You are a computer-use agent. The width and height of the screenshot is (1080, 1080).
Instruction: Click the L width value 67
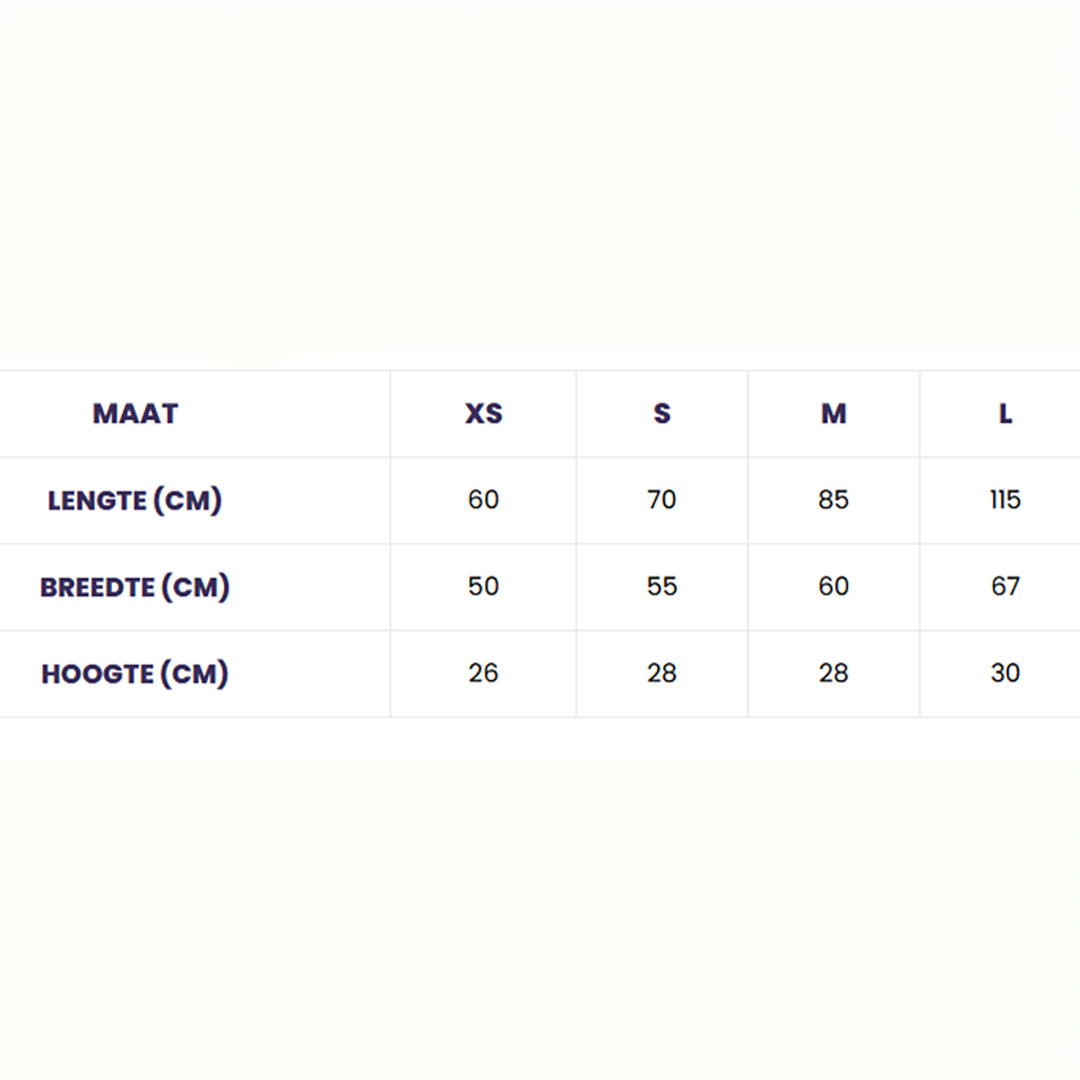click(x=1005, y=587)
